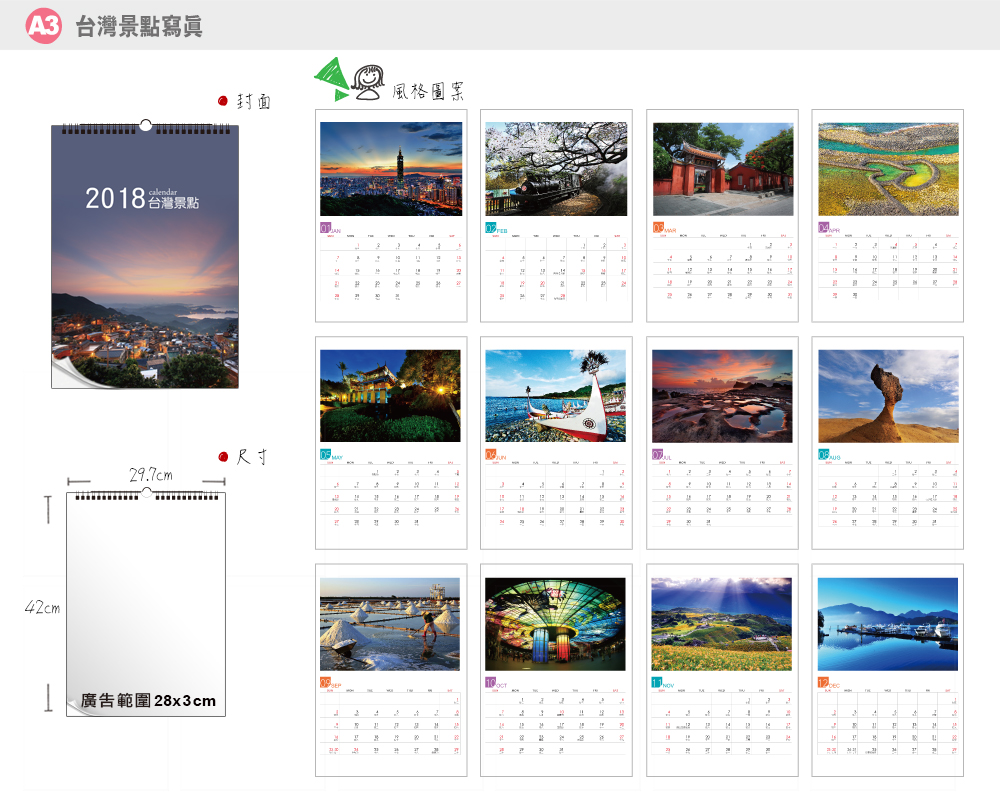Click the red dot beside 尺寸

pyautogui.click(x=223, y=457)
